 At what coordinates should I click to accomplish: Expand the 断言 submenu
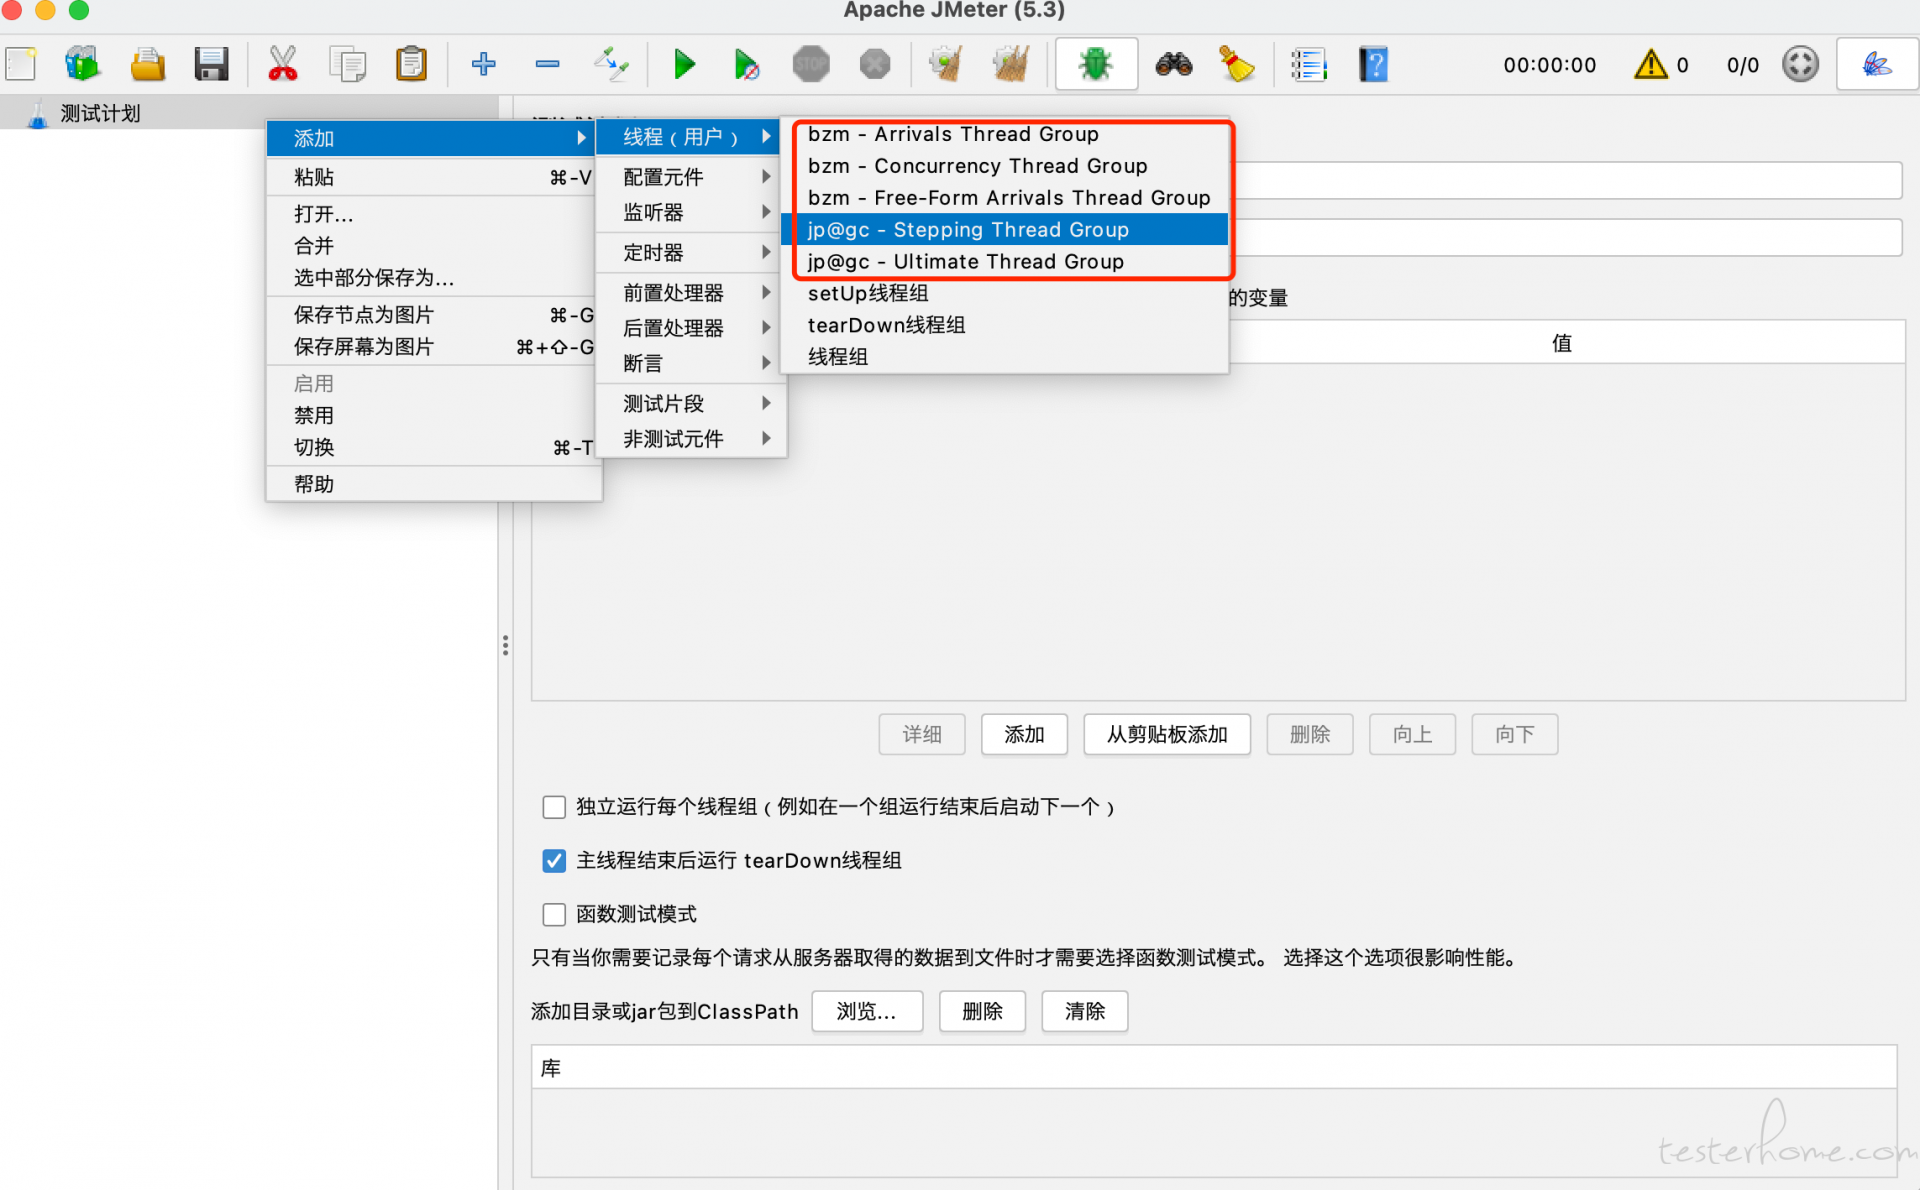[x=690, y=363]
